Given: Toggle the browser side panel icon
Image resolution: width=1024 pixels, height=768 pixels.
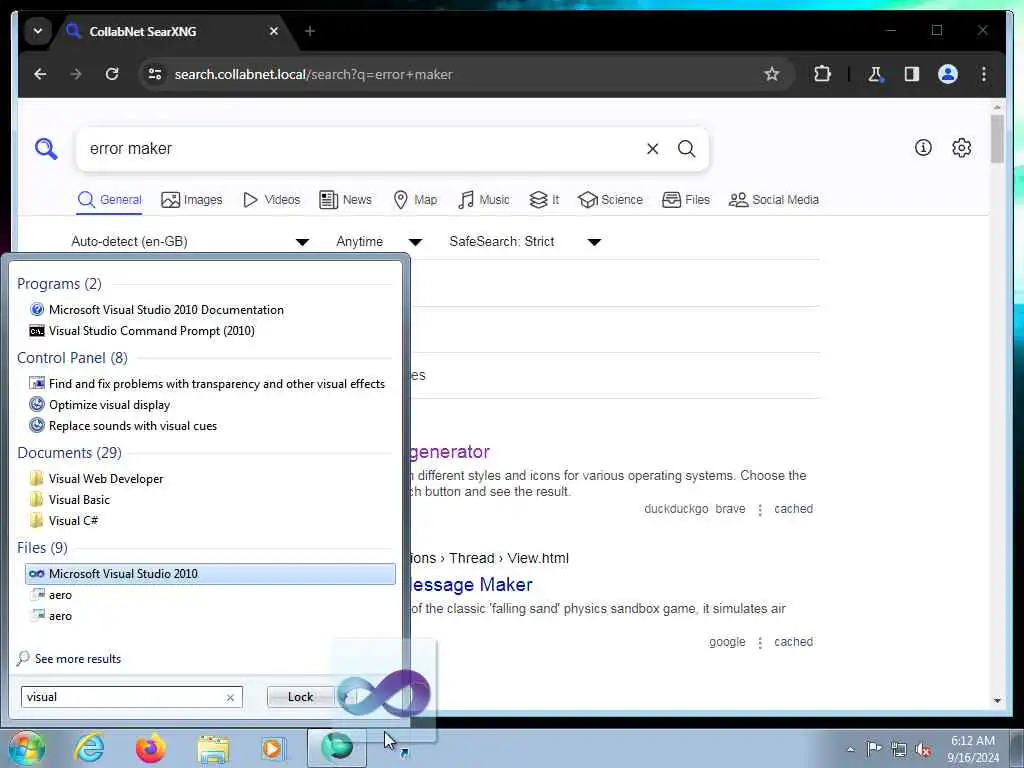Looking at the screenshot, I should tap(912, 74).
